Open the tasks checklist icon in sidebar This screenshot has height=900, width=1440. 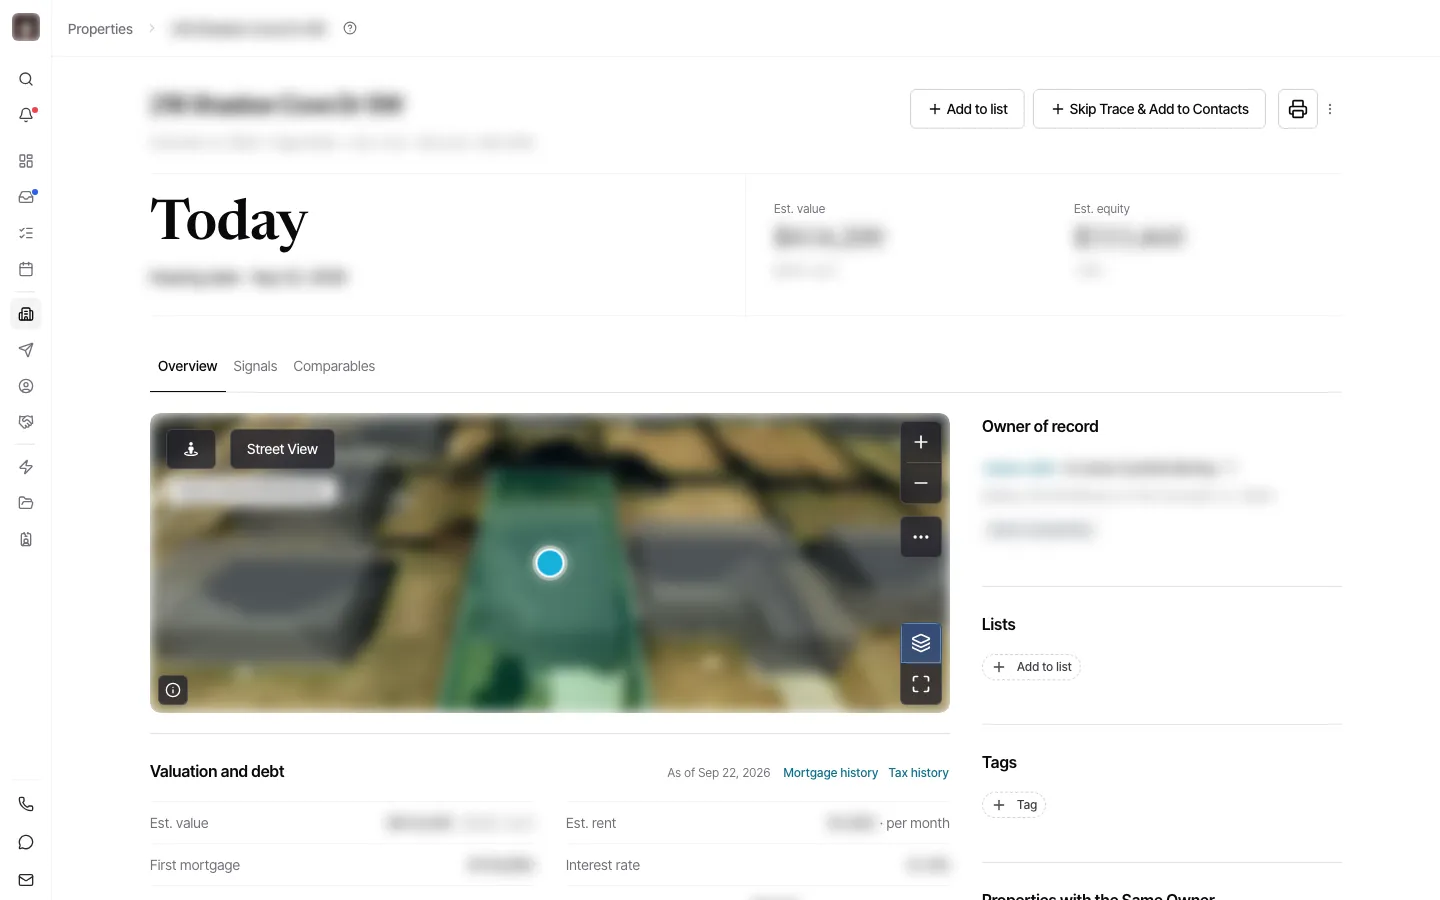point(26,233)
